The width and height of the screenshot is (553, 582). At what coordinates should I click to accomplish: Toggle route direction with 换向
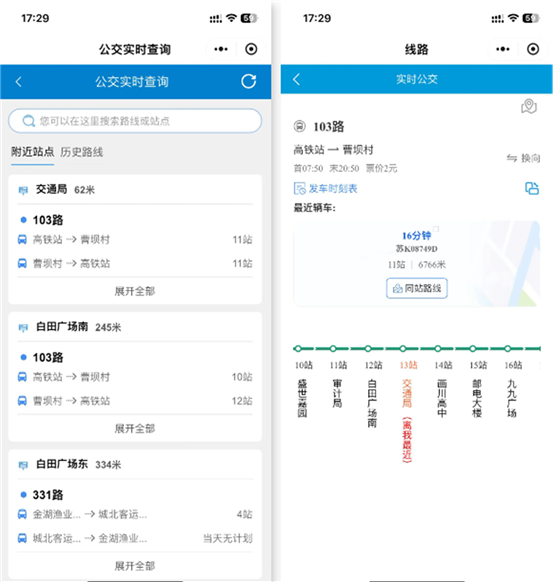[523, 158]
